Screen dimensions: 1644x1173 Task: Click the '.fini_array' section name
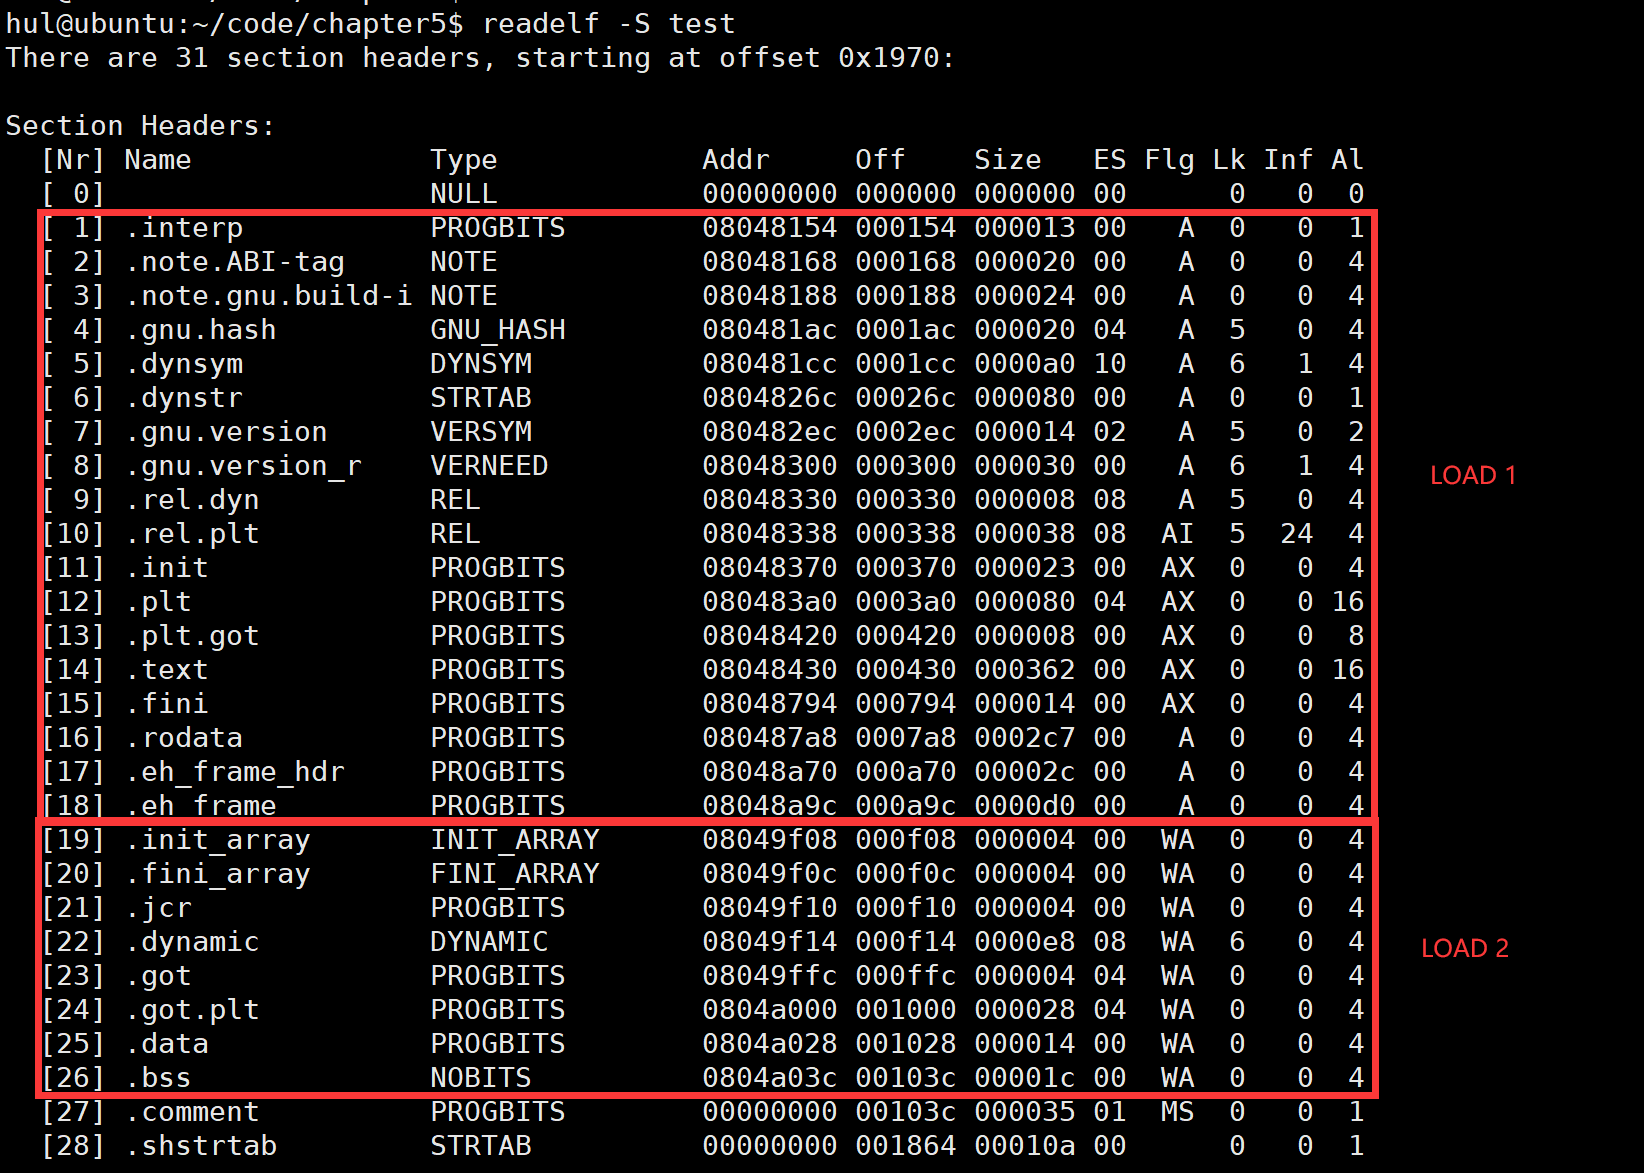(218, 874)
